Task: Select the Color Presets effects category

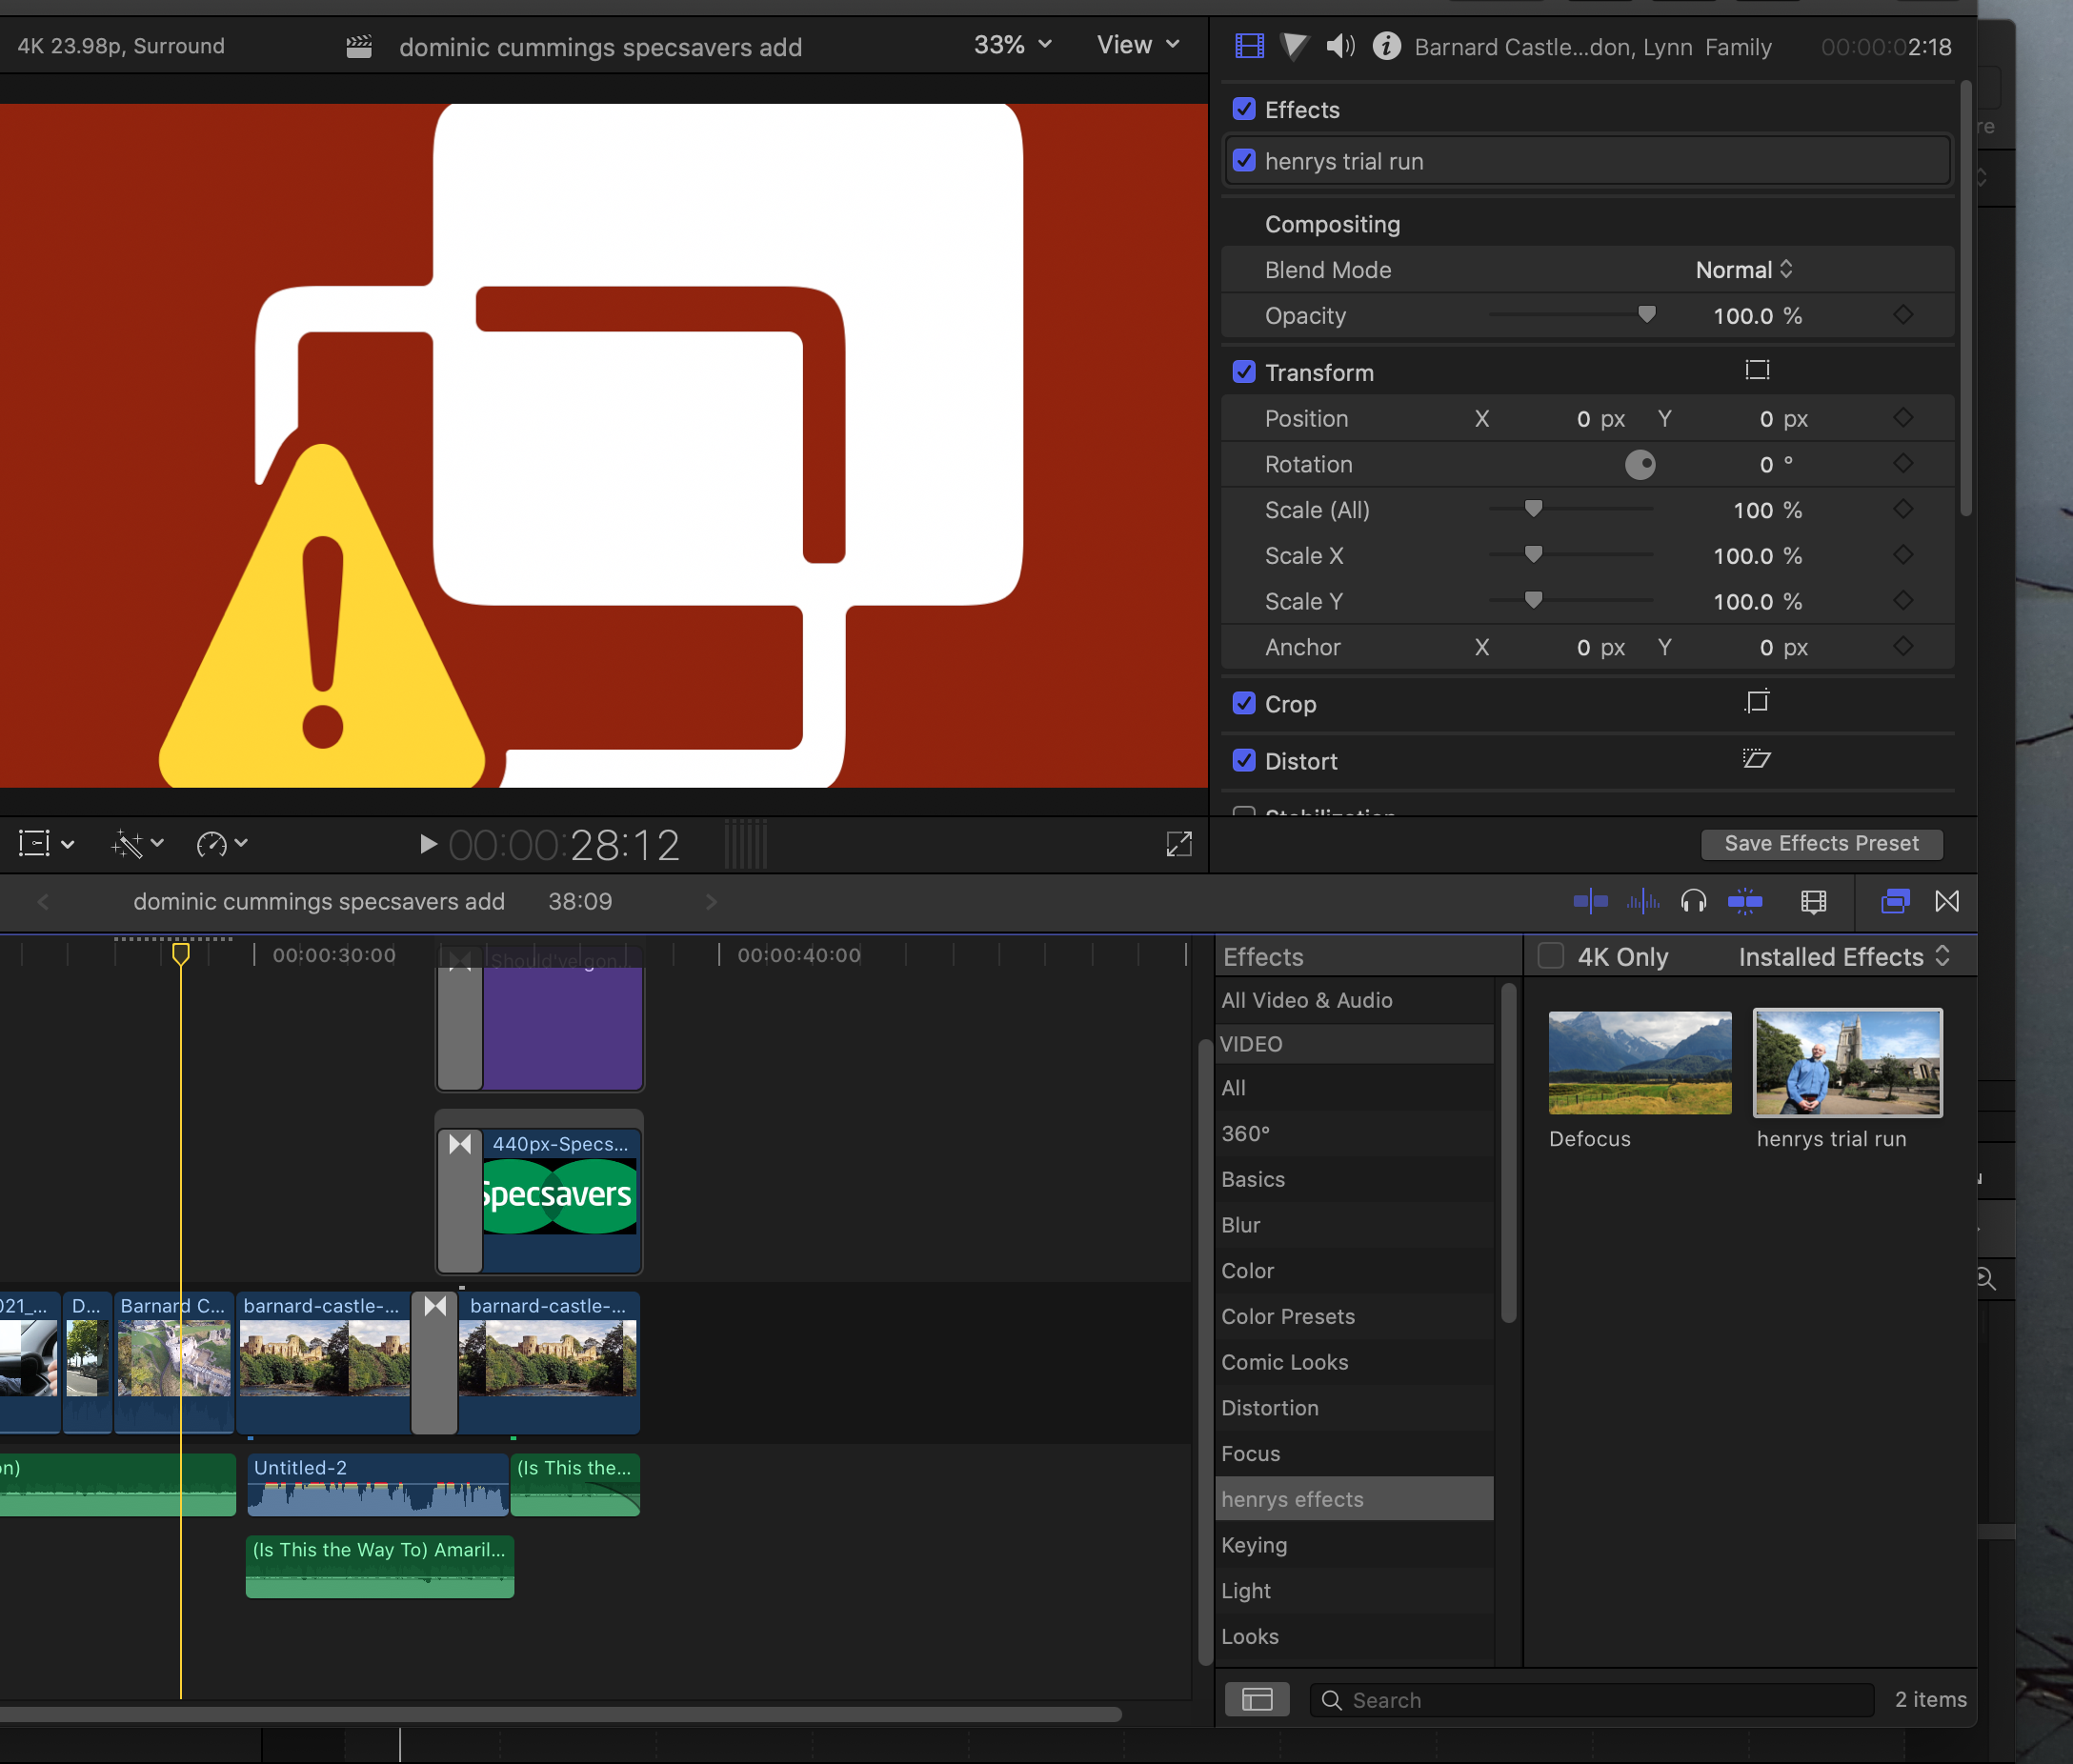Action: [x=1287, y=1316]
